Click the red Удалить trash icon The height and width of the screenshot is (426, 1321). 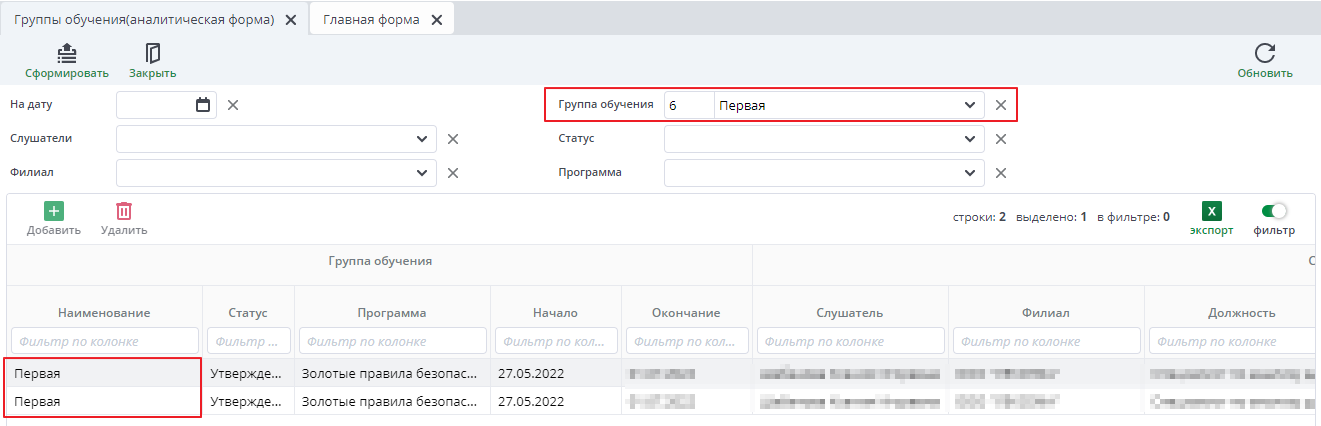124,211
